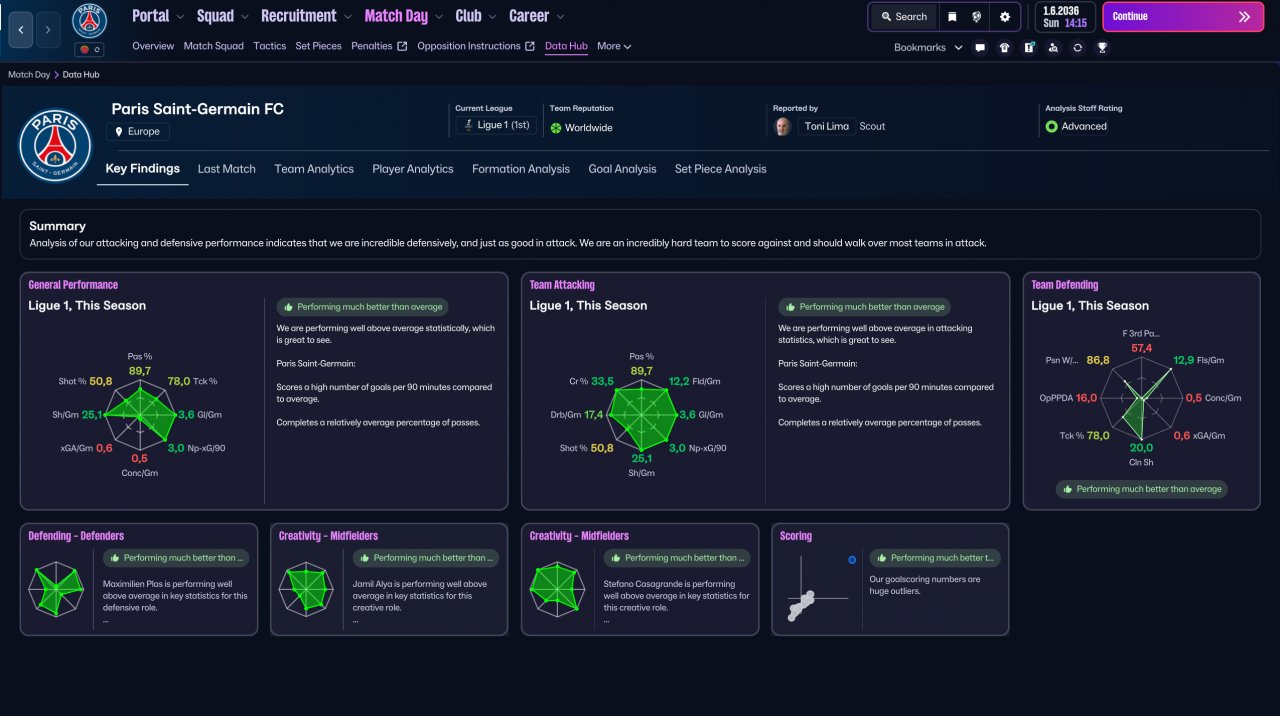1280x716 pixels.
Task: Switch to the Goal Analysis tab
Action: point(622,169)
